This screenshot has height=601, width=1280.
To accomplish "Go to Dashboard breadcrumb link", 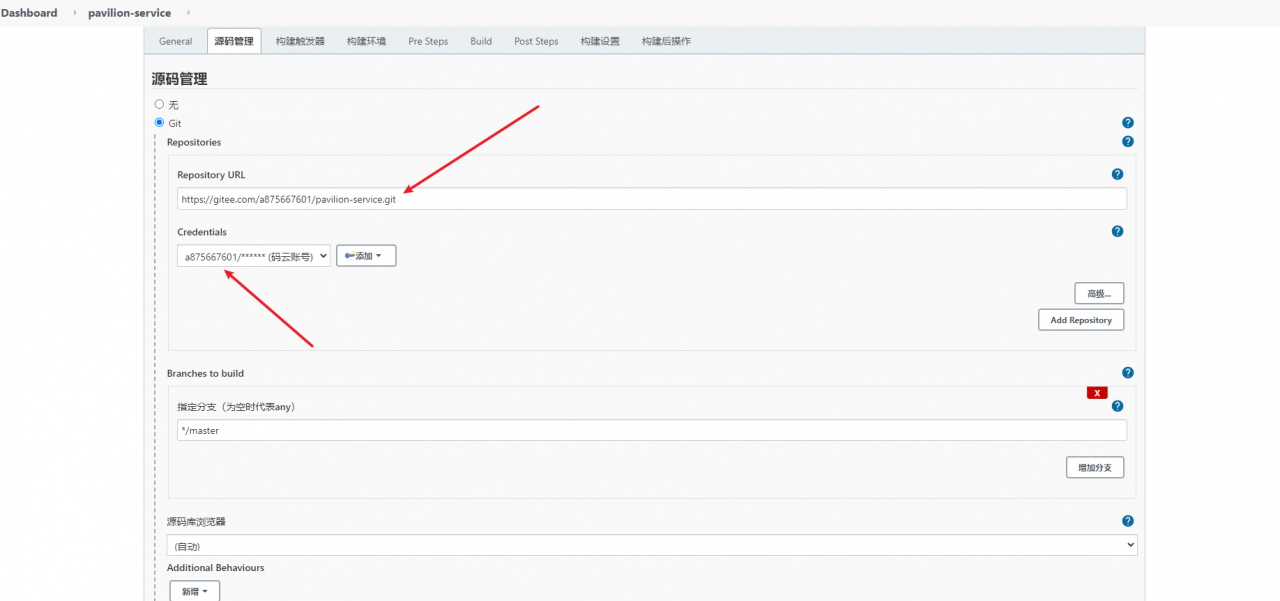I will coord(29,13).
